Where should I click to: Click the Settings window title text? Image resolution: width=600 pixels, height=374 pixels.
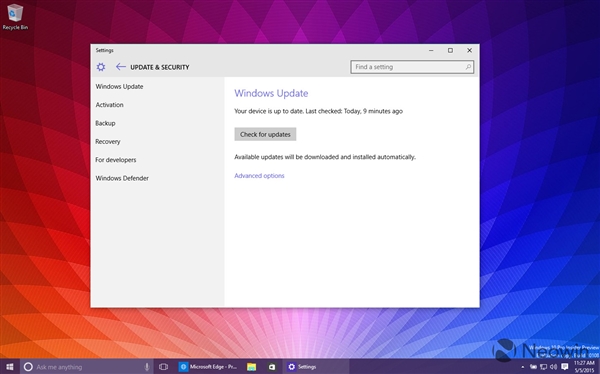[x=104, y=50]
